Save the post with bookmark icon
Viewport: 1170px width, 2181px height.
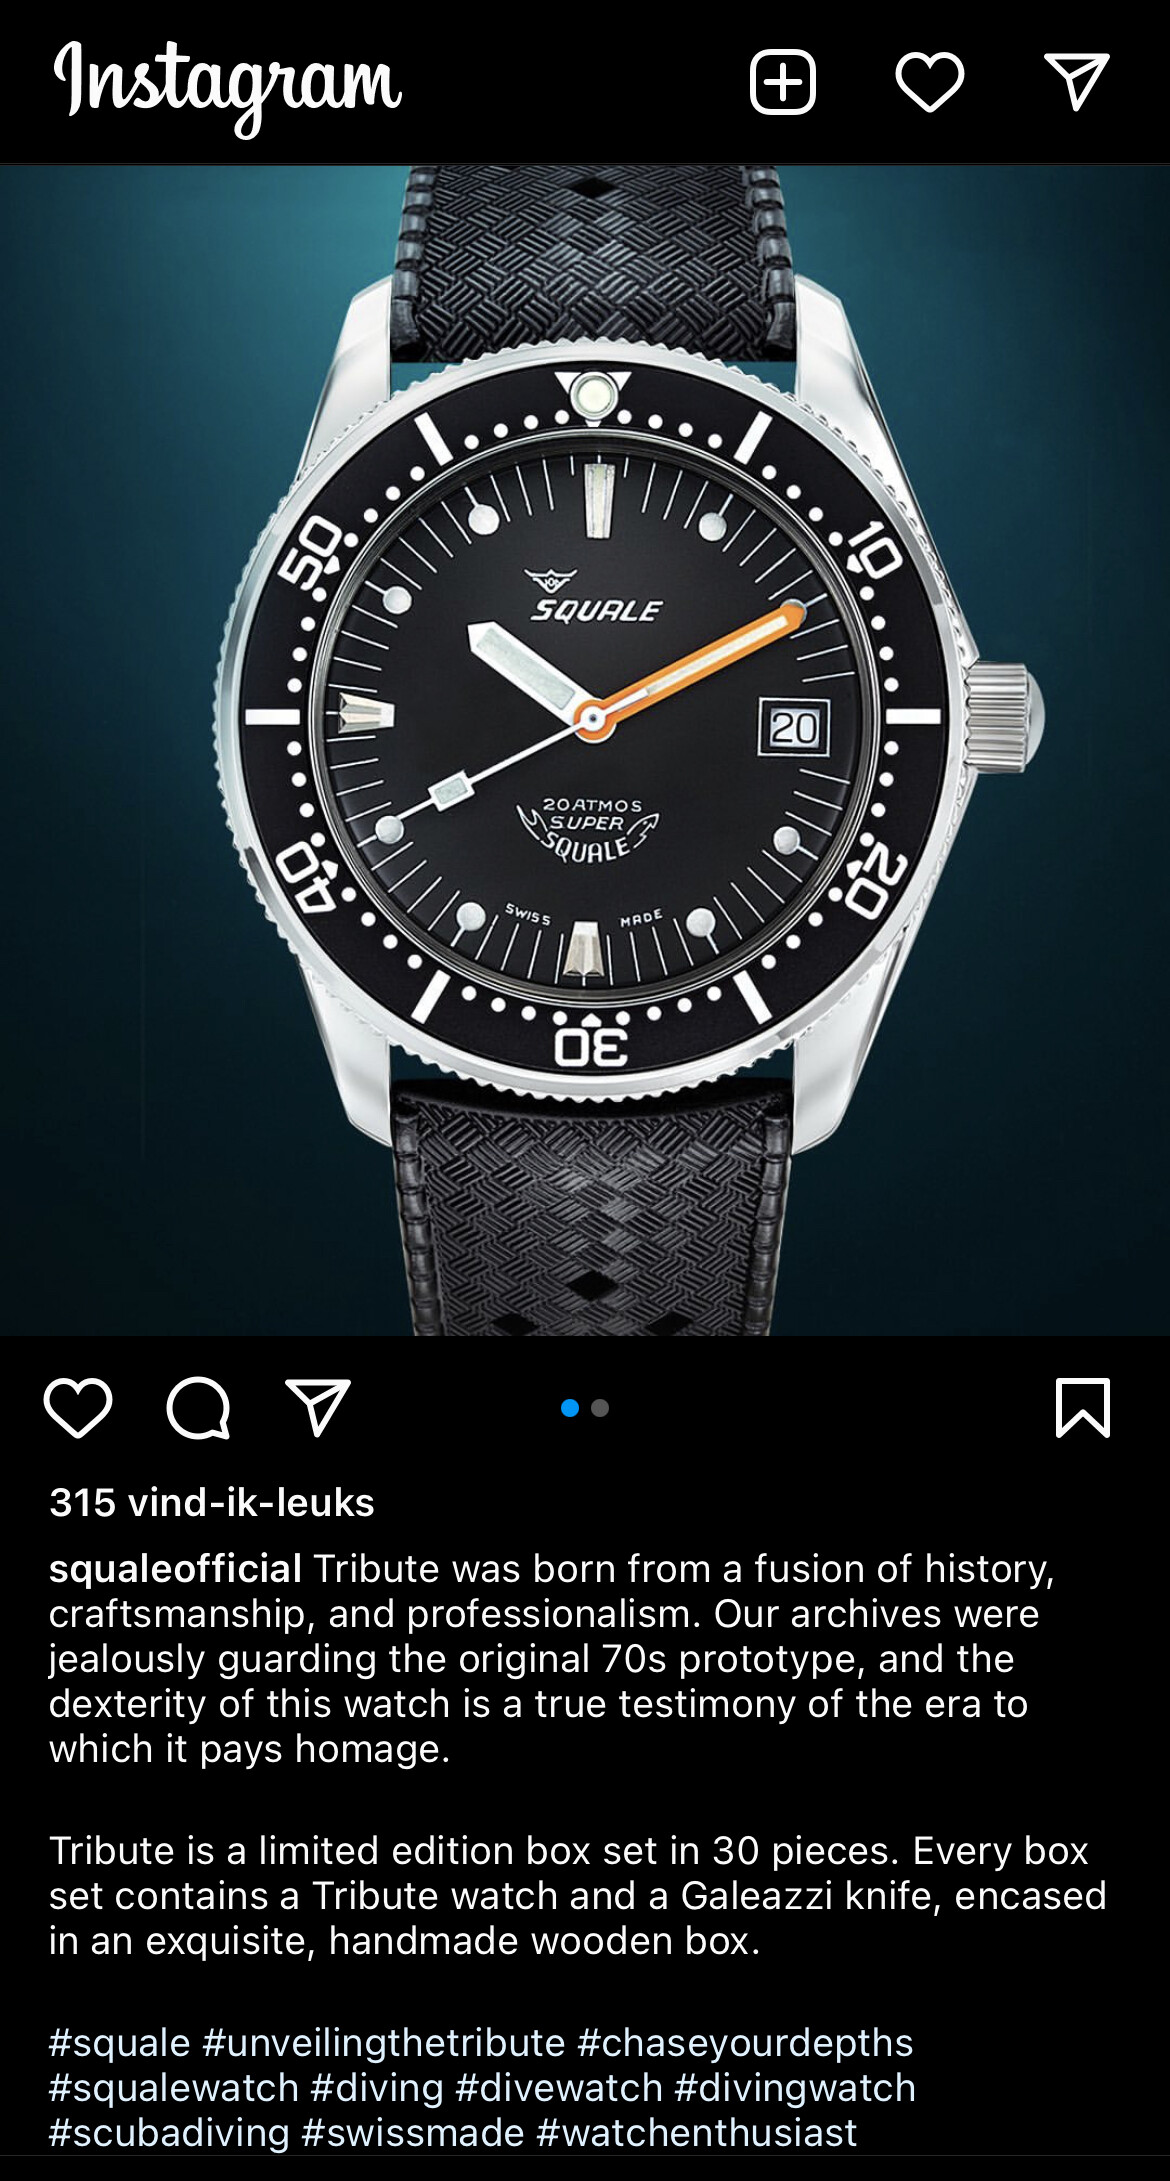coord(1083,1408)
